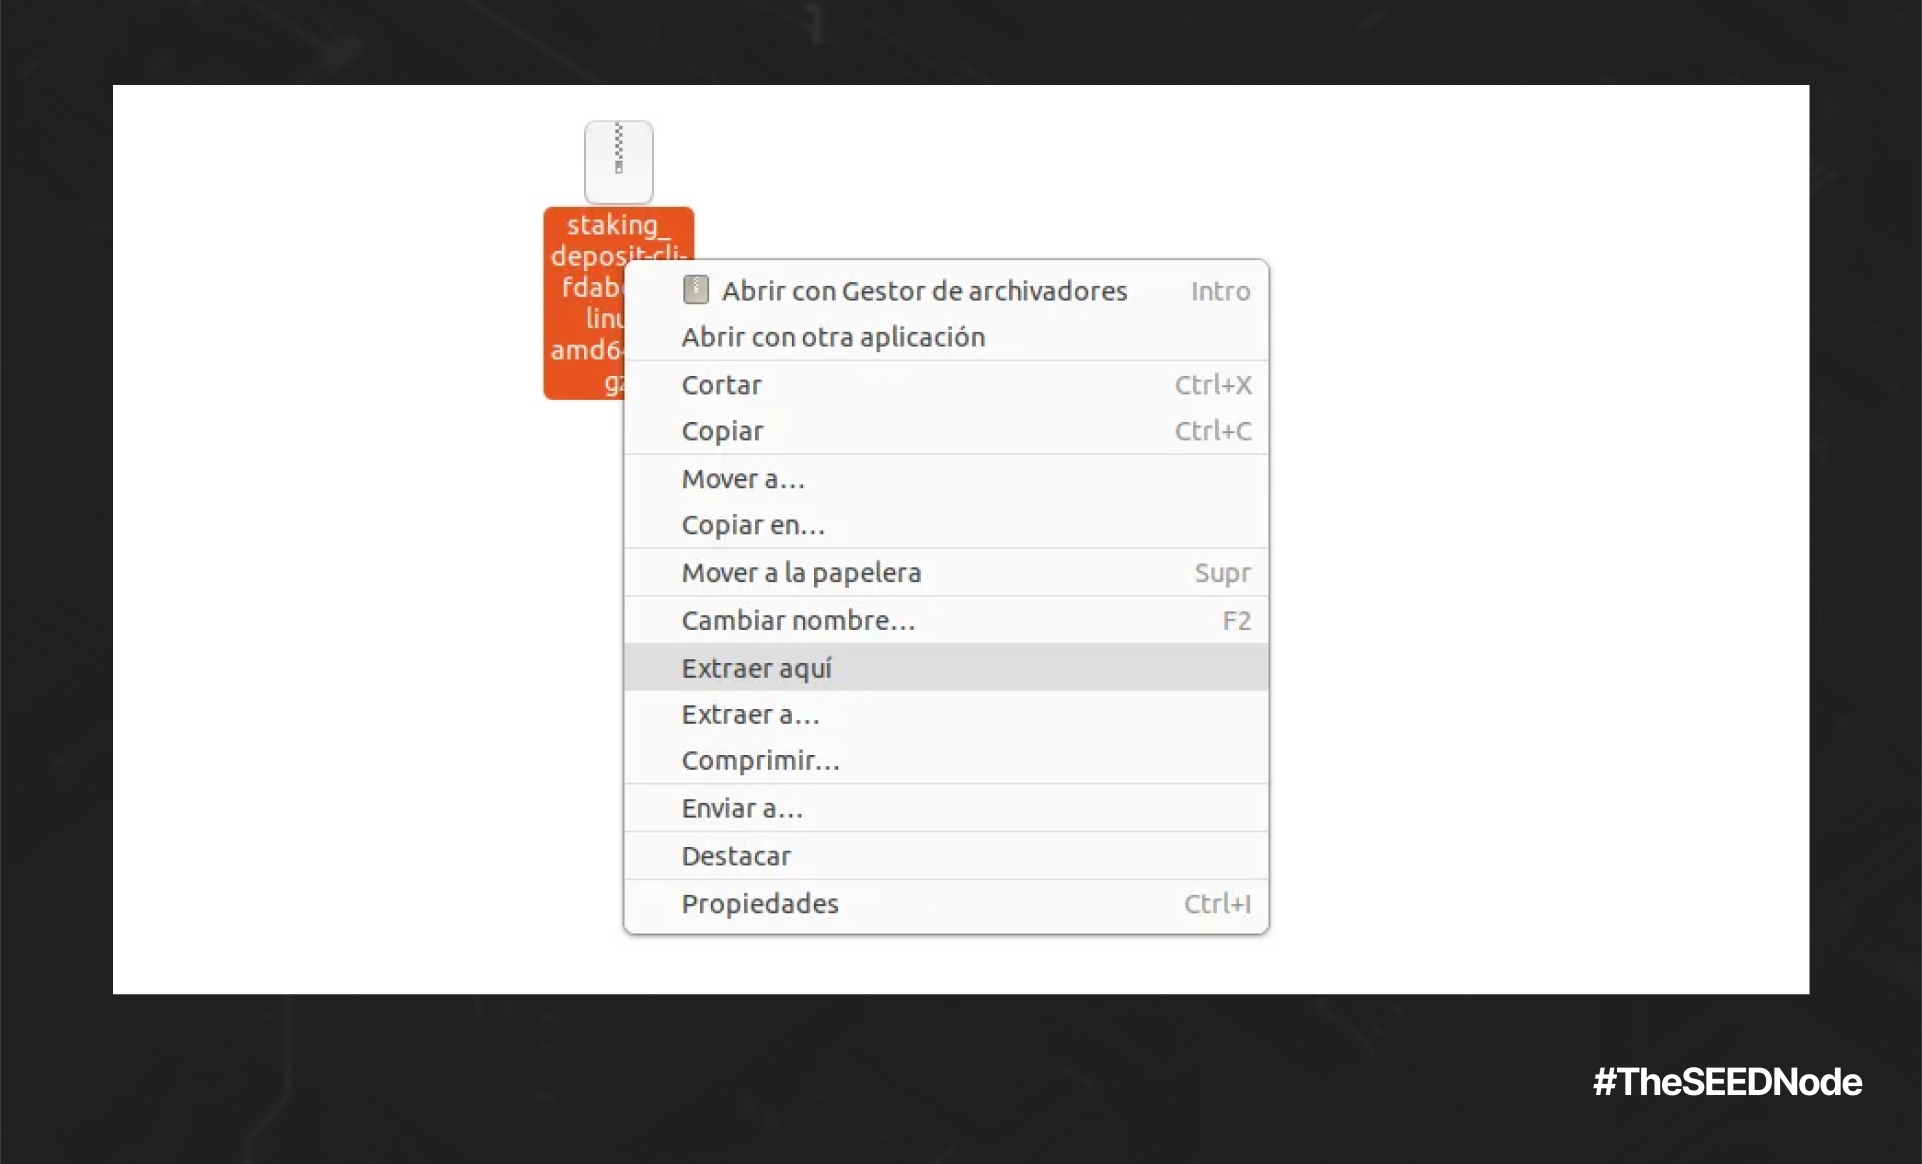Click the #TheSEEDNode hashtag text

tap(1727, 1082)
